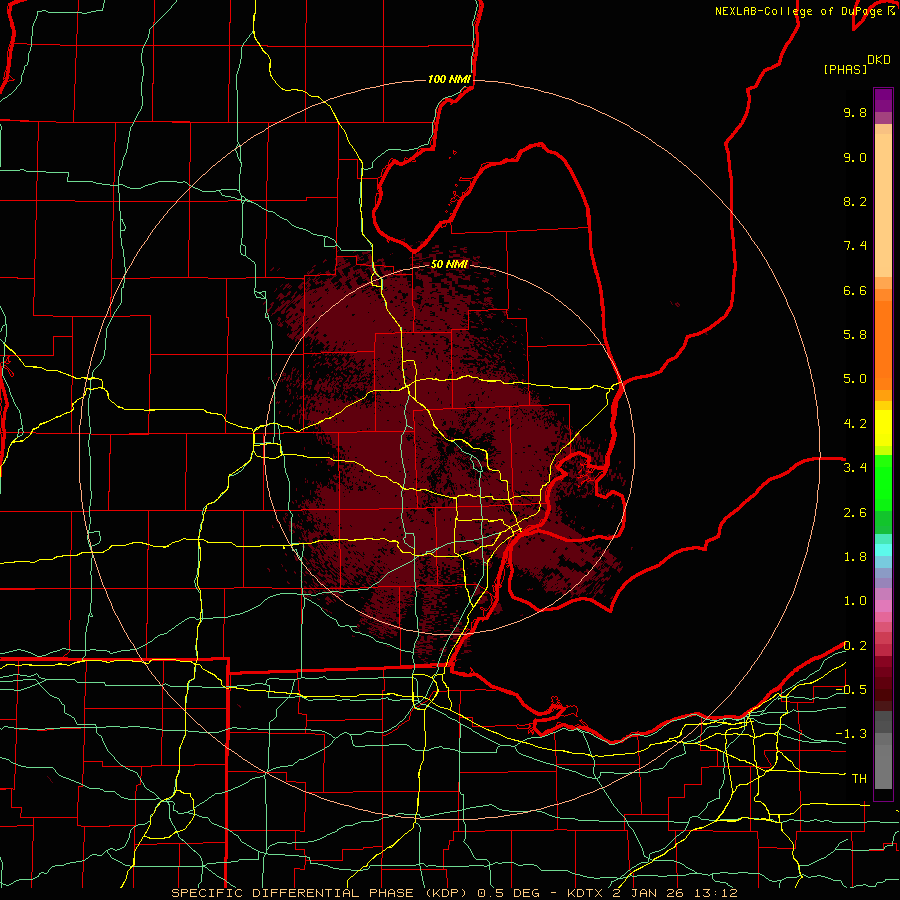
Task: Click the 50 NMI range ring label
Action: [449, 265]
